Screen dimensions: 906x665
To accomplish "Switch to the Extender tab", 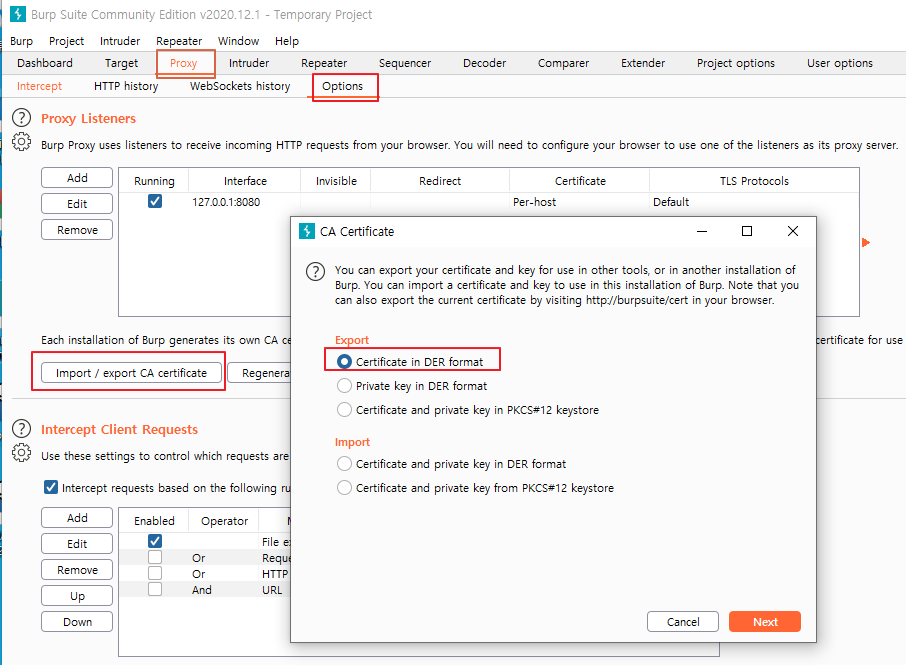I will [643, 63].
